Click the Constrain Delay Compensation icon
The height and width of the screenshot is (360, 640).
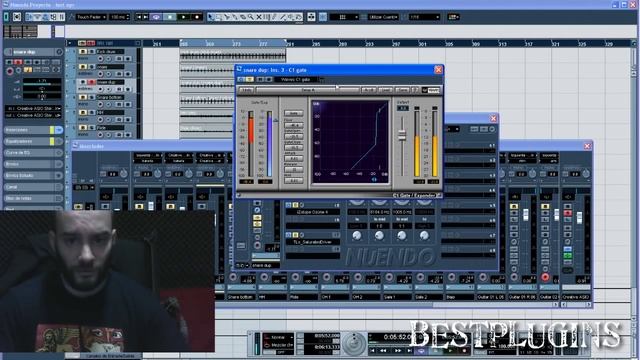(17, 17)
